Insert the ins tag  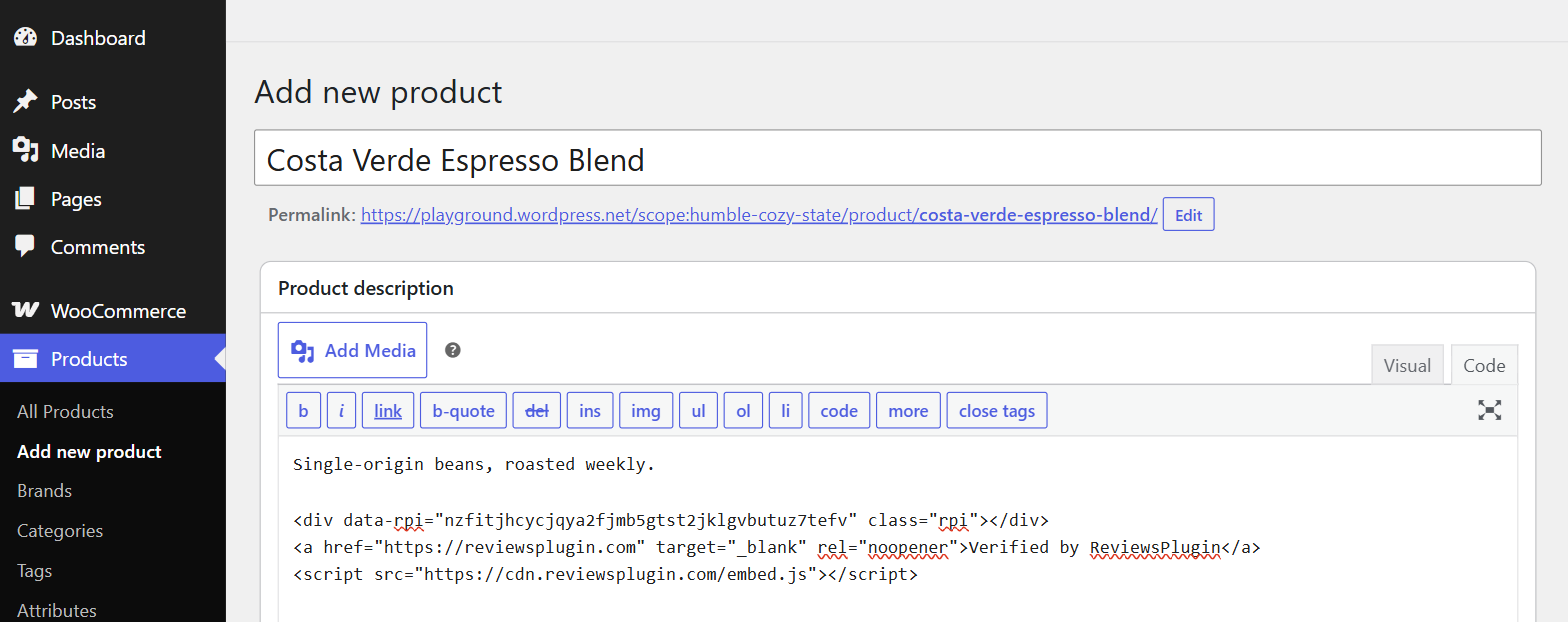click(x=590, y=410)
